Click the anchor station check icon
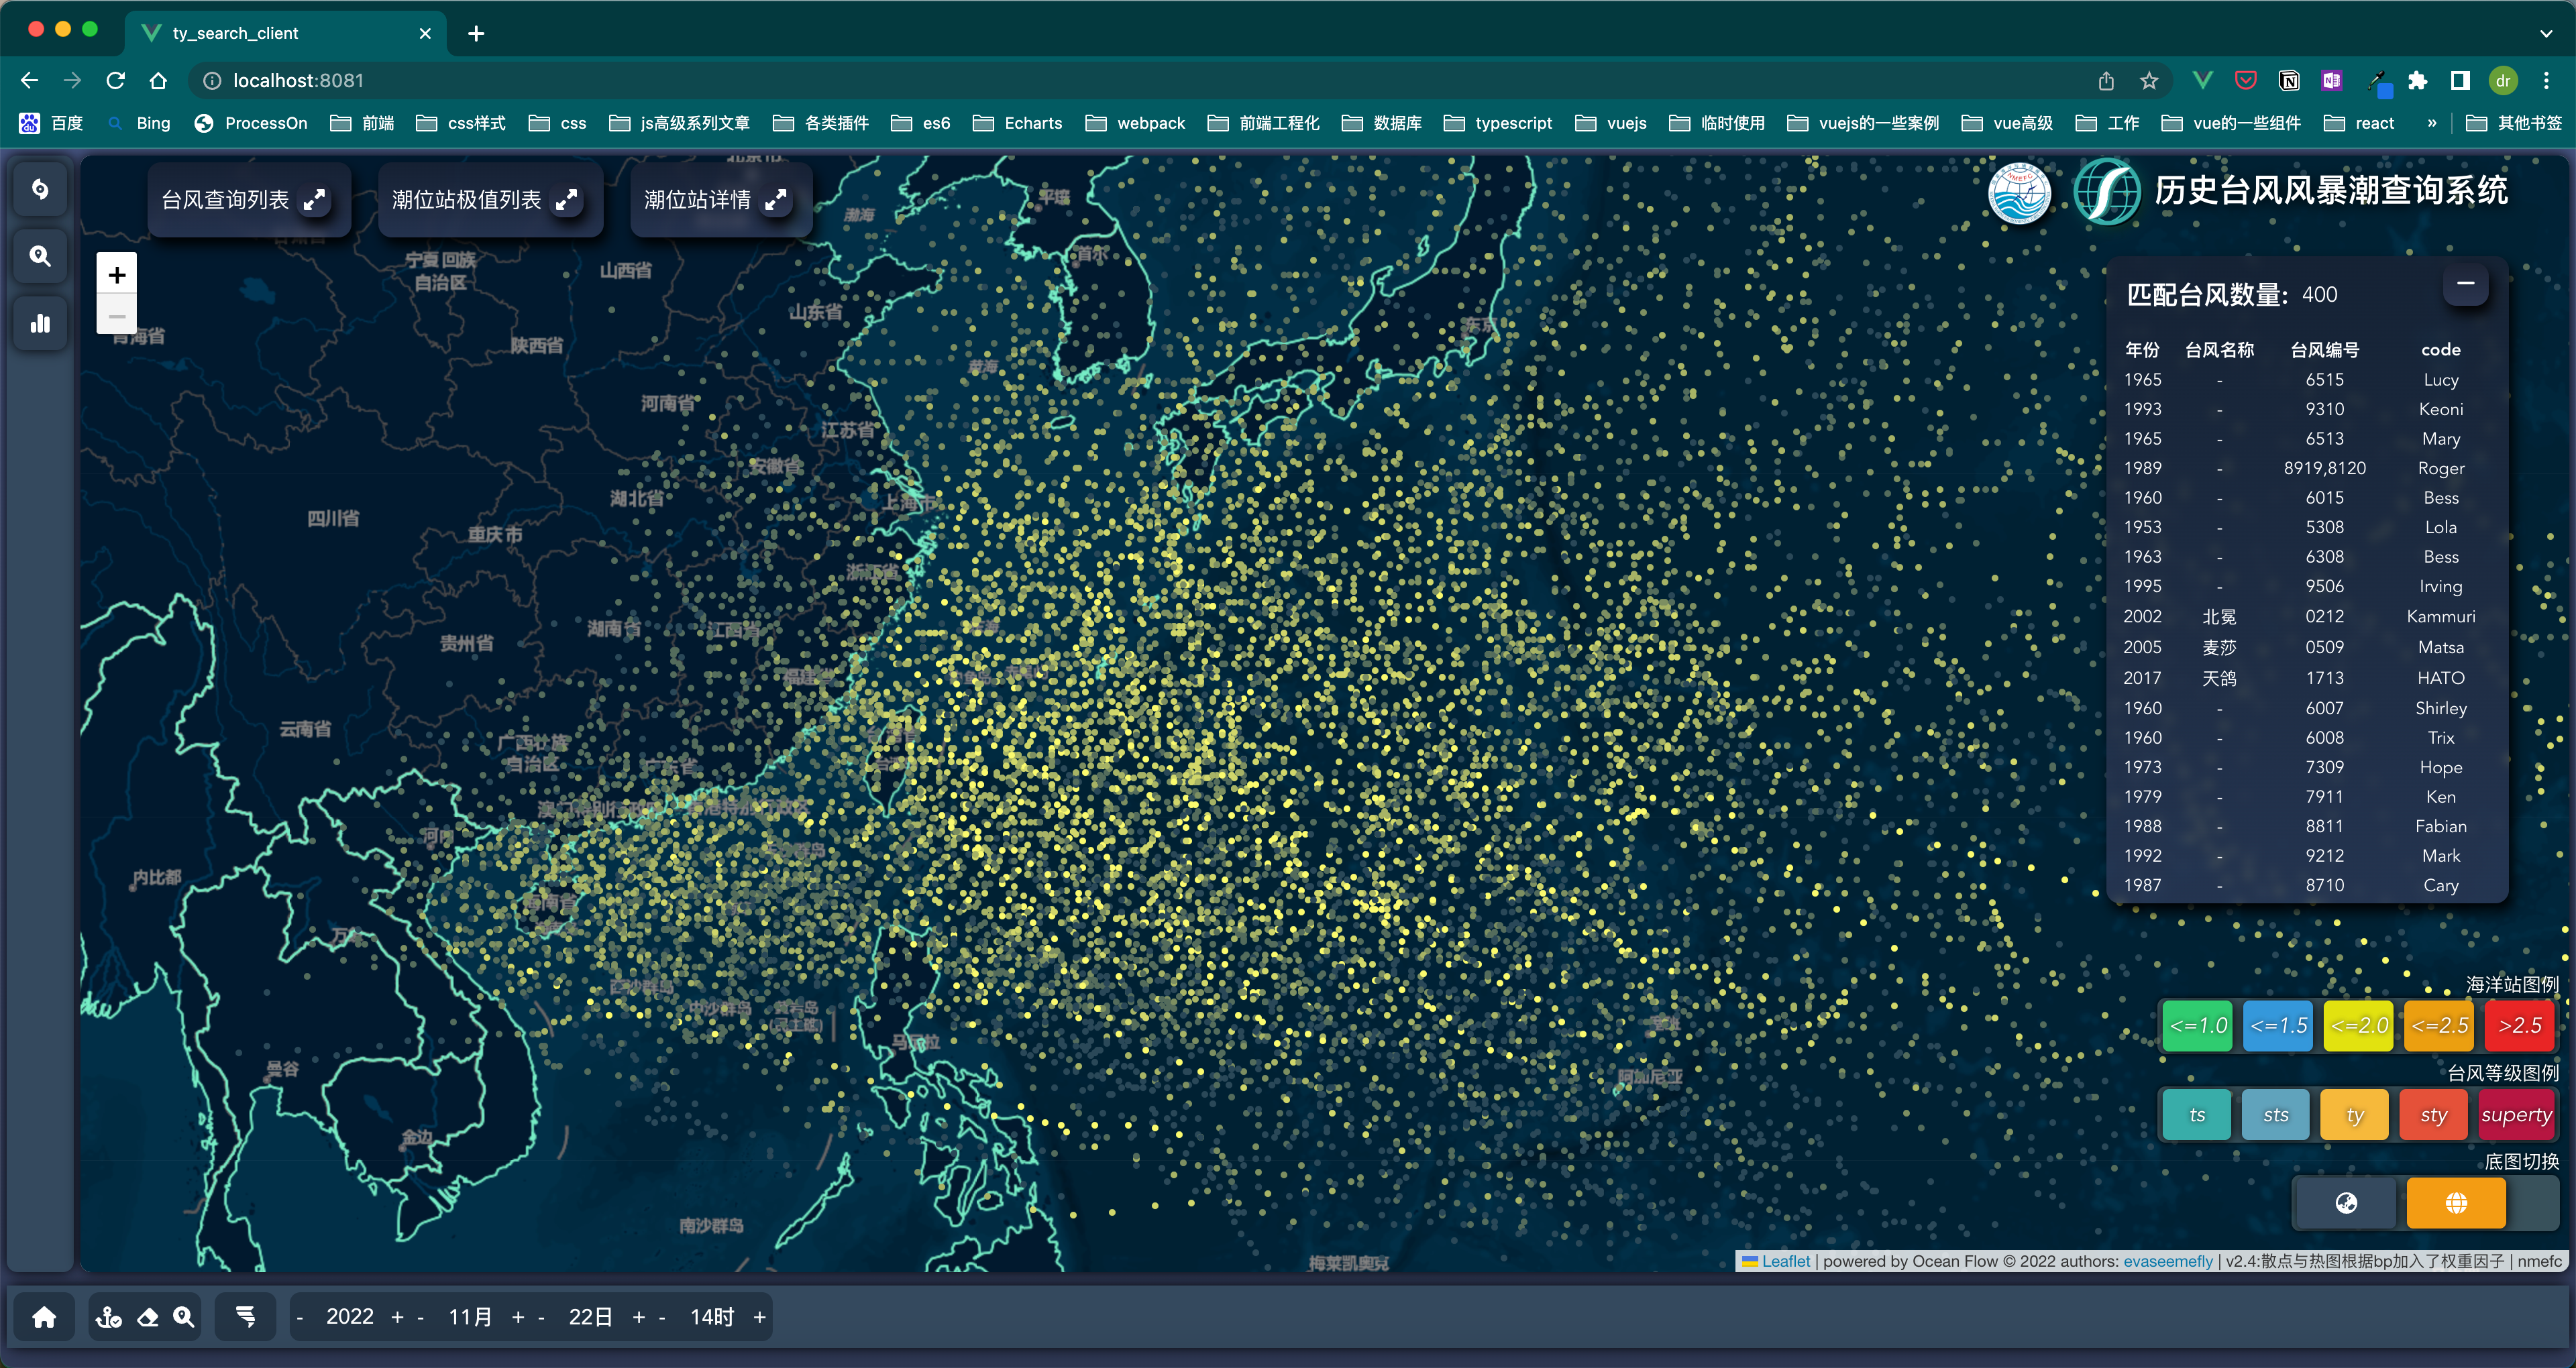 point(108,1317)
